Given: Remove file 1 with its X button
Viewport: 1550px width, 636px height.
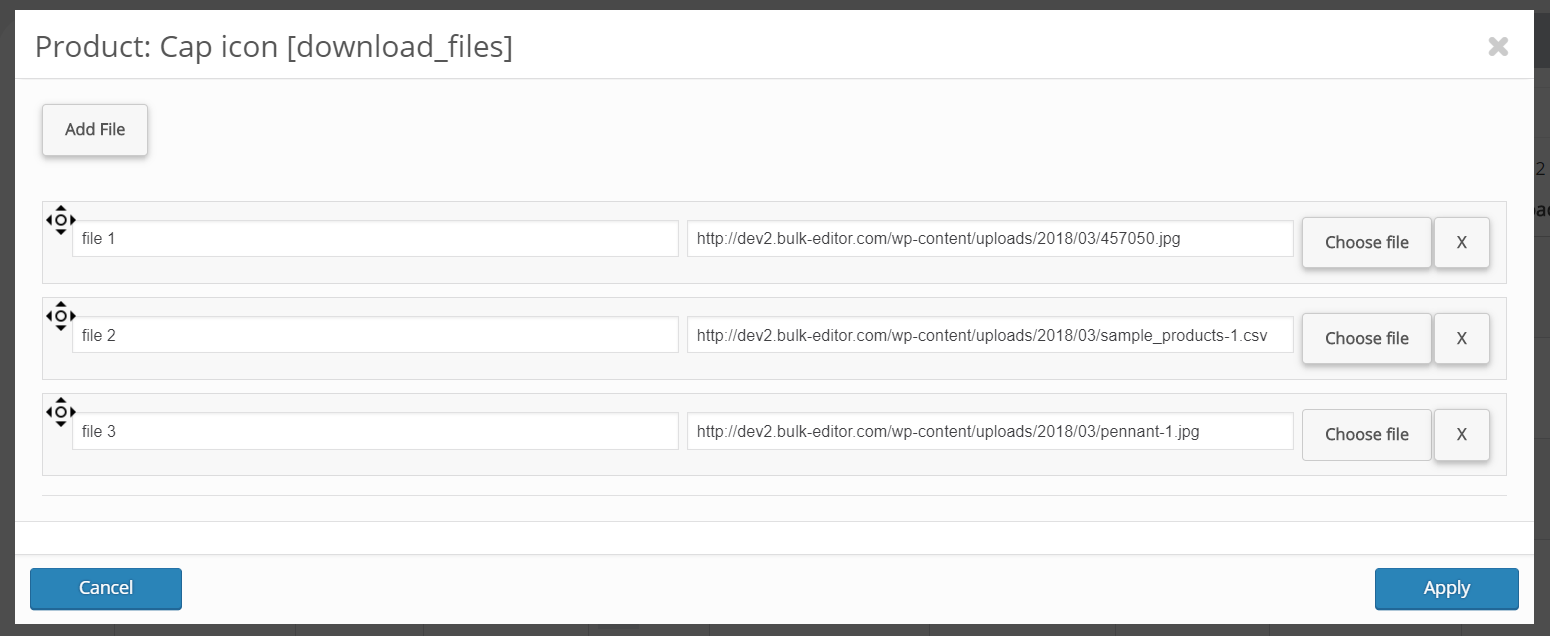Looking at the screenshot, I should (x=1461, y=243).
